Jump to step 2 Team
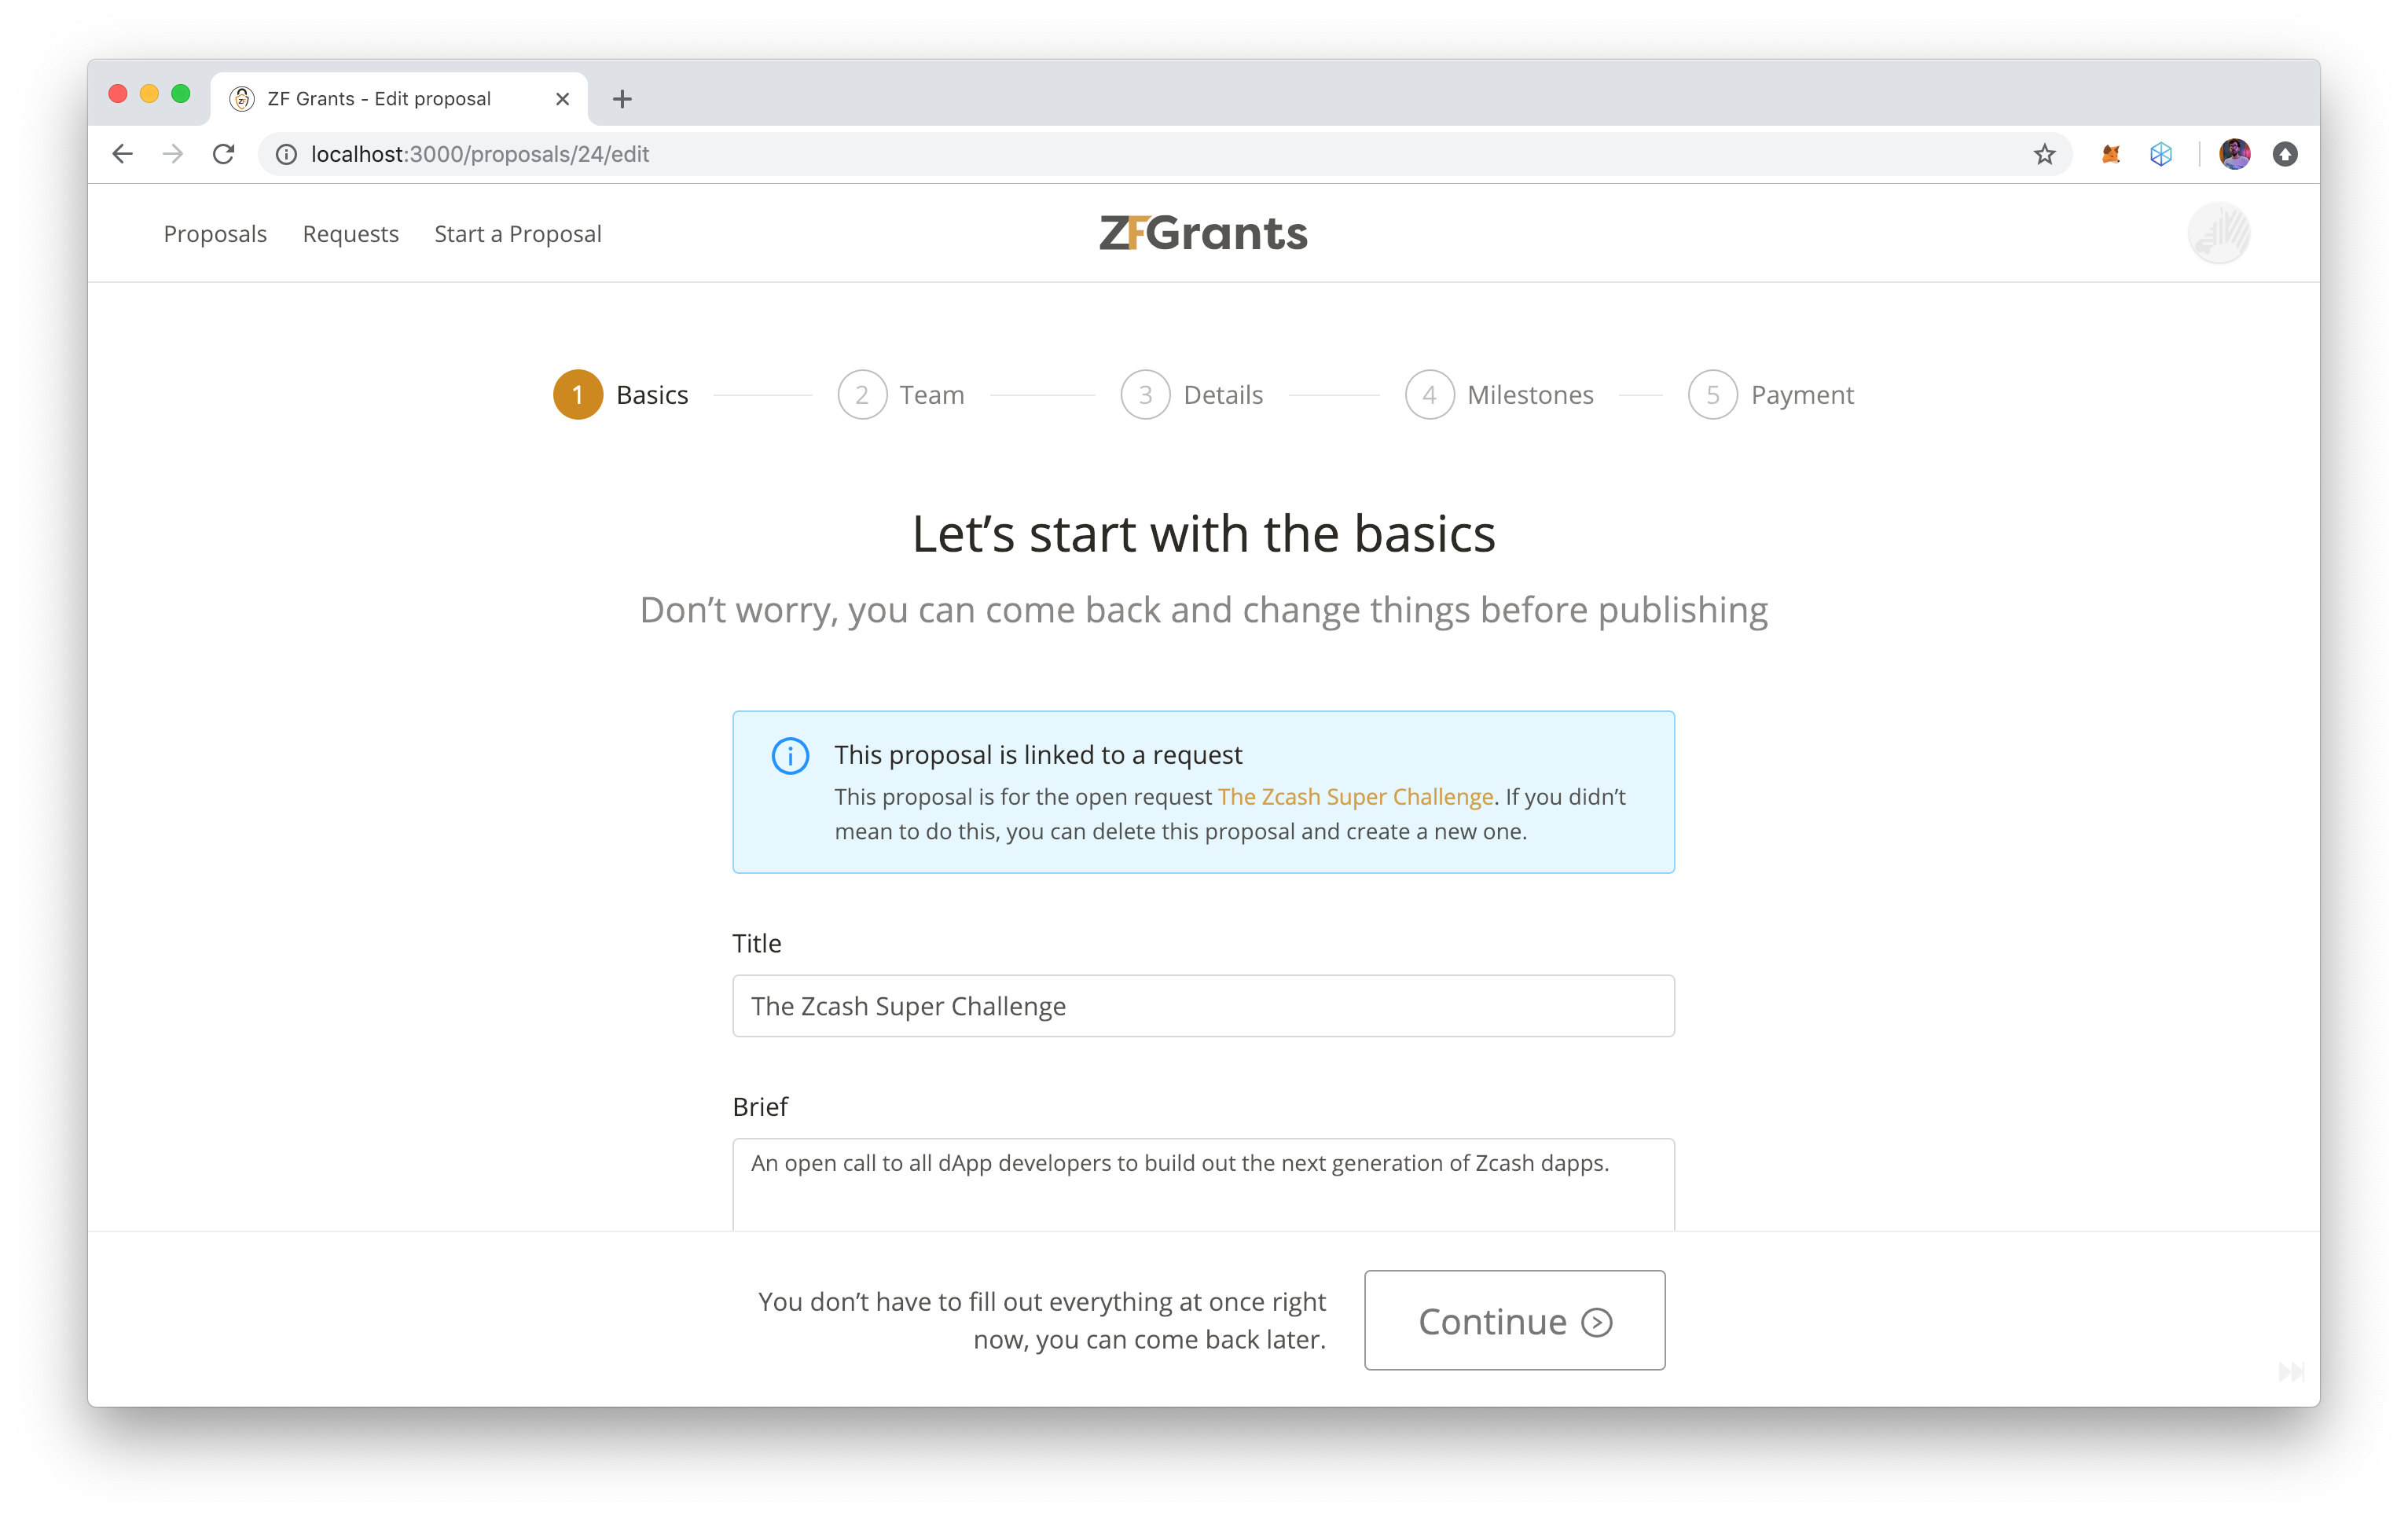This screenshot has width=2408, height=1523. (x=901, y=395)
